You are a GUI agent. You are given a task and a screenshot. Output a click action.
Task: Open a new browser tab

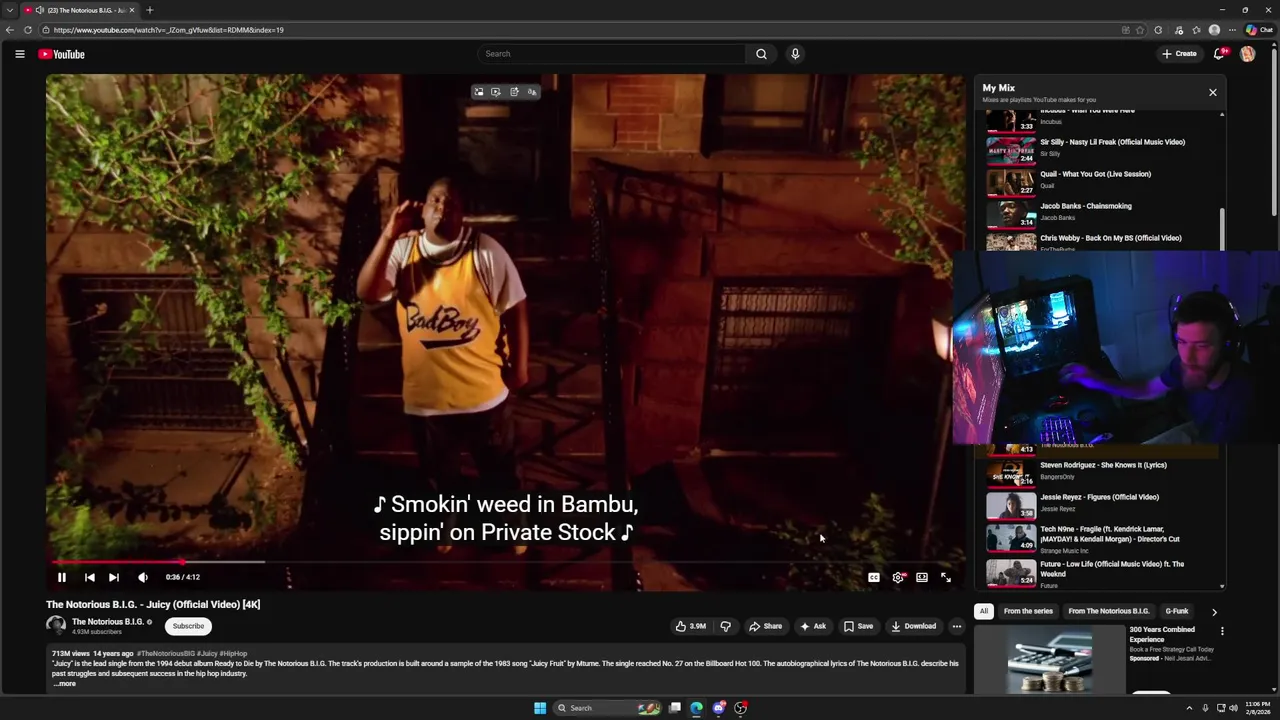coord(150,10)
